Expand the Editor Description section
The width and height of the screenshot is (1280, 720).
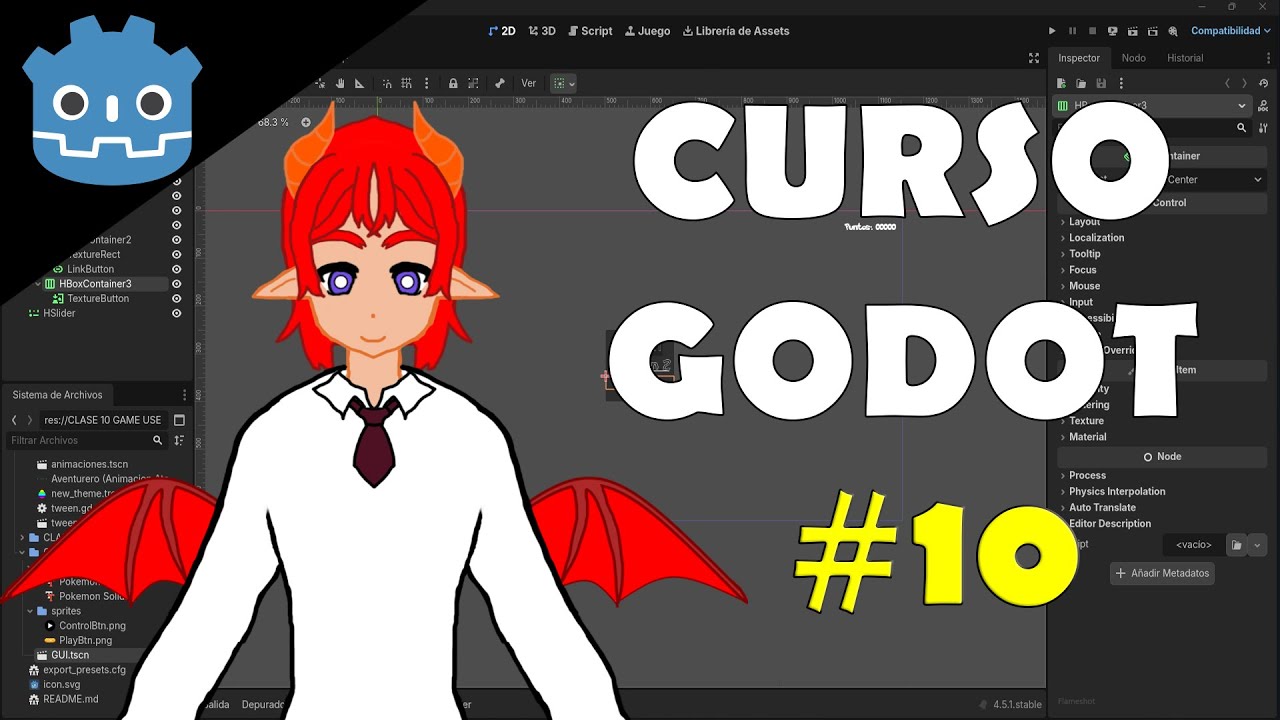1110,524
